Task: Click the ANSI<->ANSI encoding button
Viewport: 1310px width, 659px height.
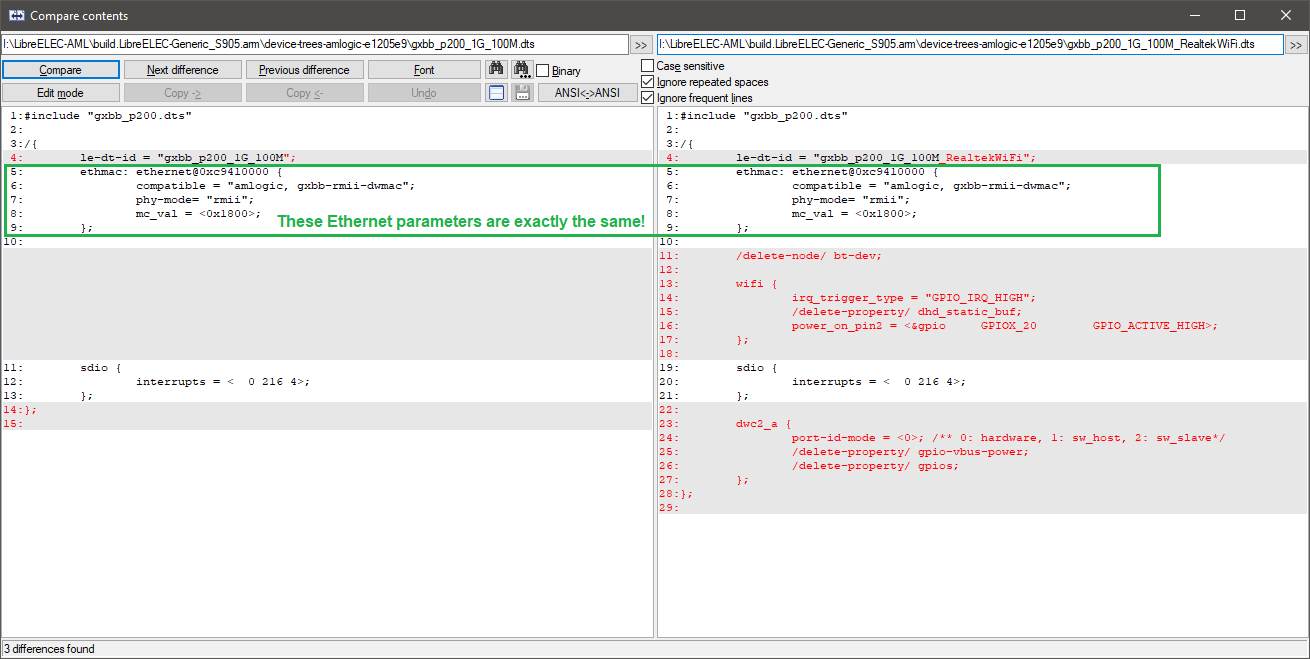Action: pos(587,93)
